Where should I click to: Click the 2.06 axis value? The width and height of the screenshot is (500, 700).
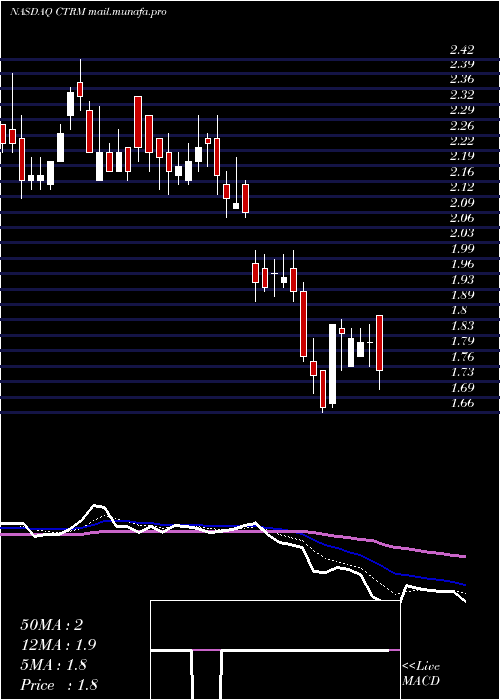[462, 218]
